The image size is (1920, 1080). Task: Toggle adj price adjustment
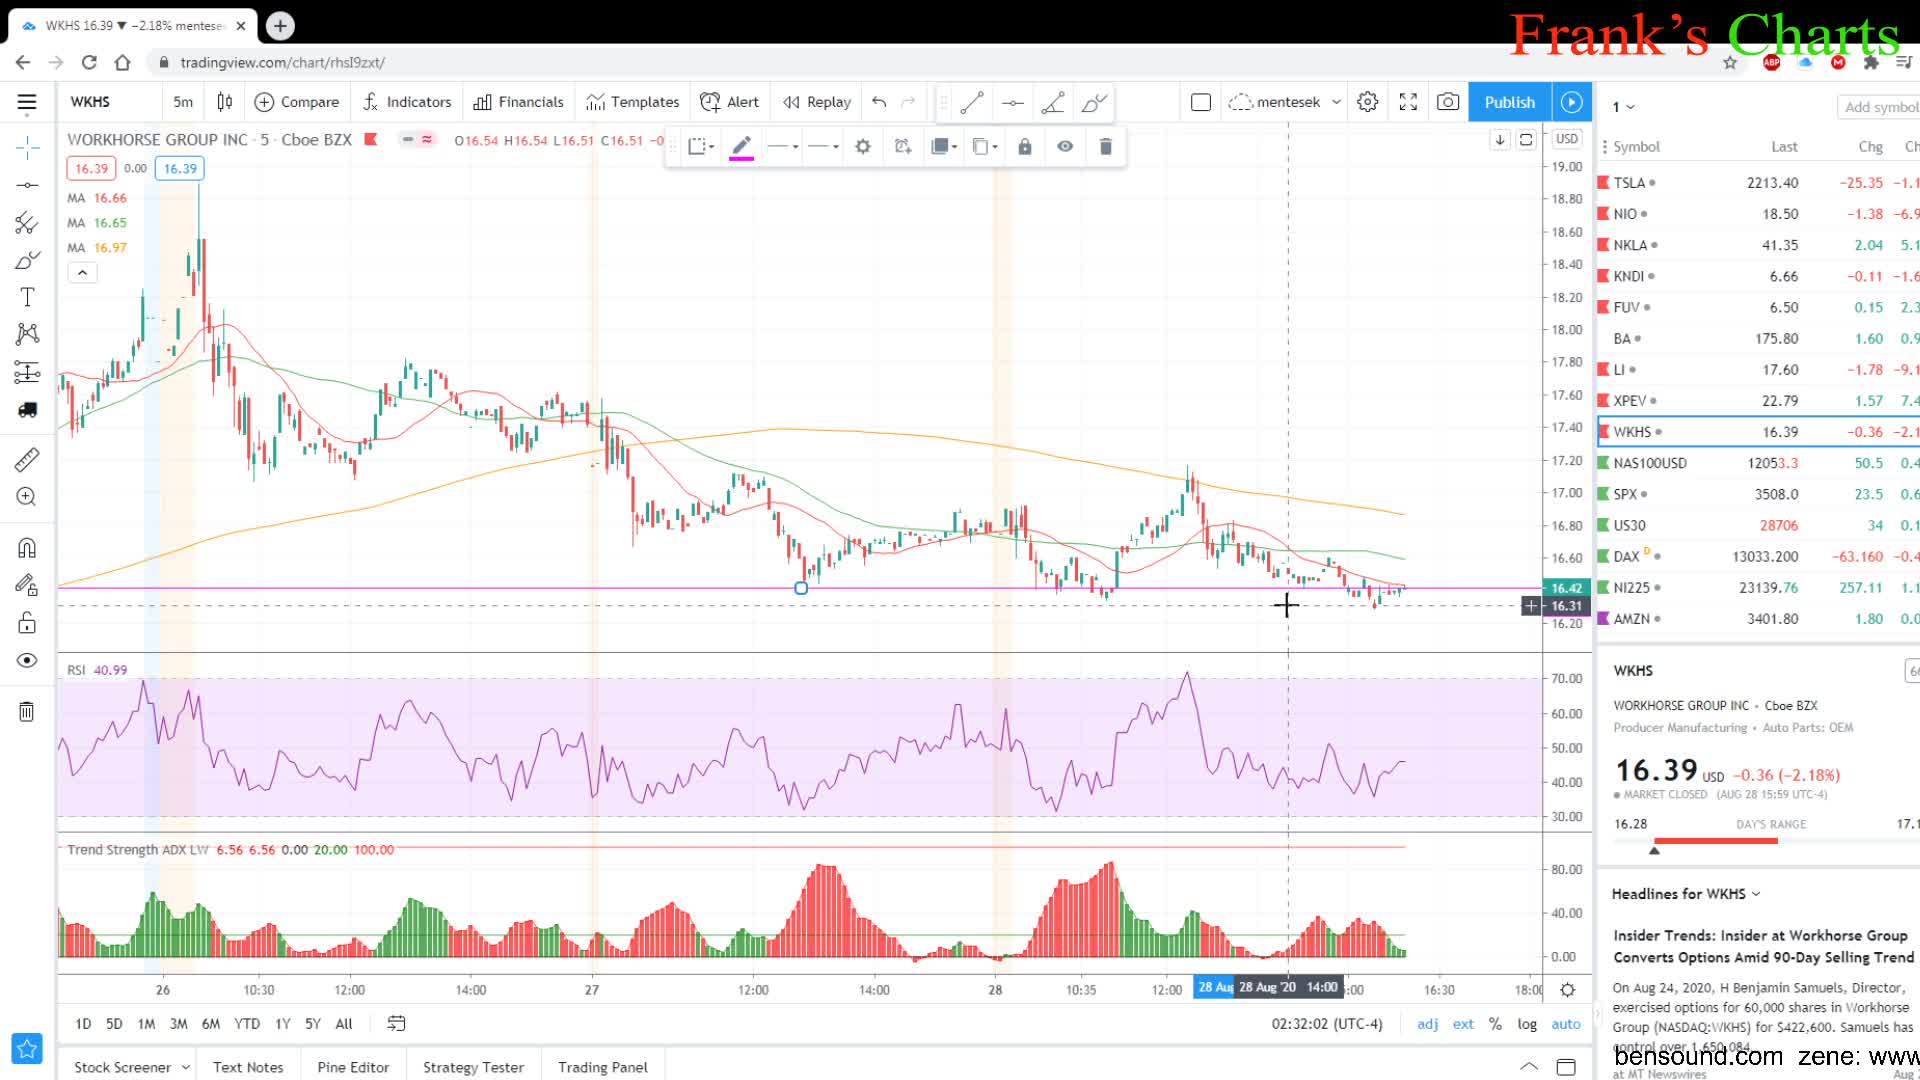[x=1428, y=1024]
